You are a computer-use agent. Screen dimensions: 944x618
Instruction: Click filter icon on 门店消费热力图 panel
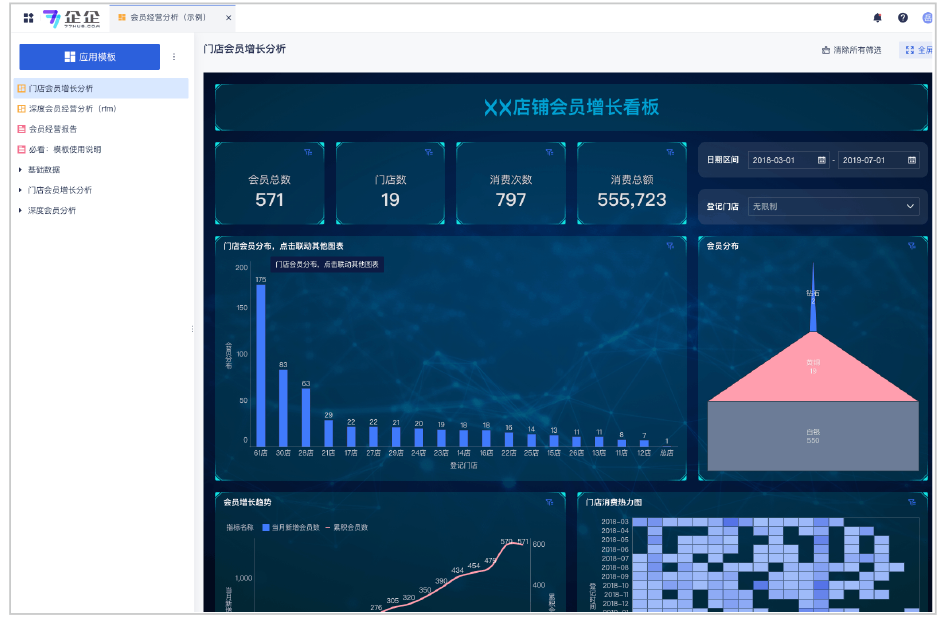tap(912, 502)
